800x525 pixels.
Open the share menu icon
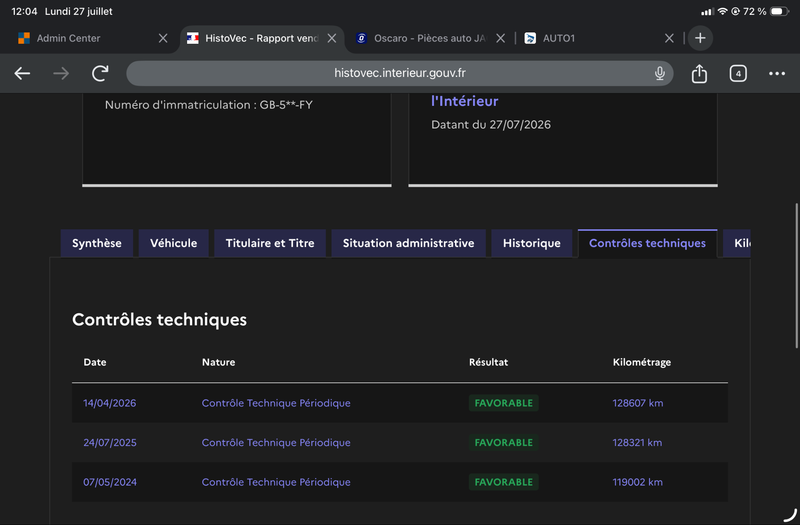[699, 73]
